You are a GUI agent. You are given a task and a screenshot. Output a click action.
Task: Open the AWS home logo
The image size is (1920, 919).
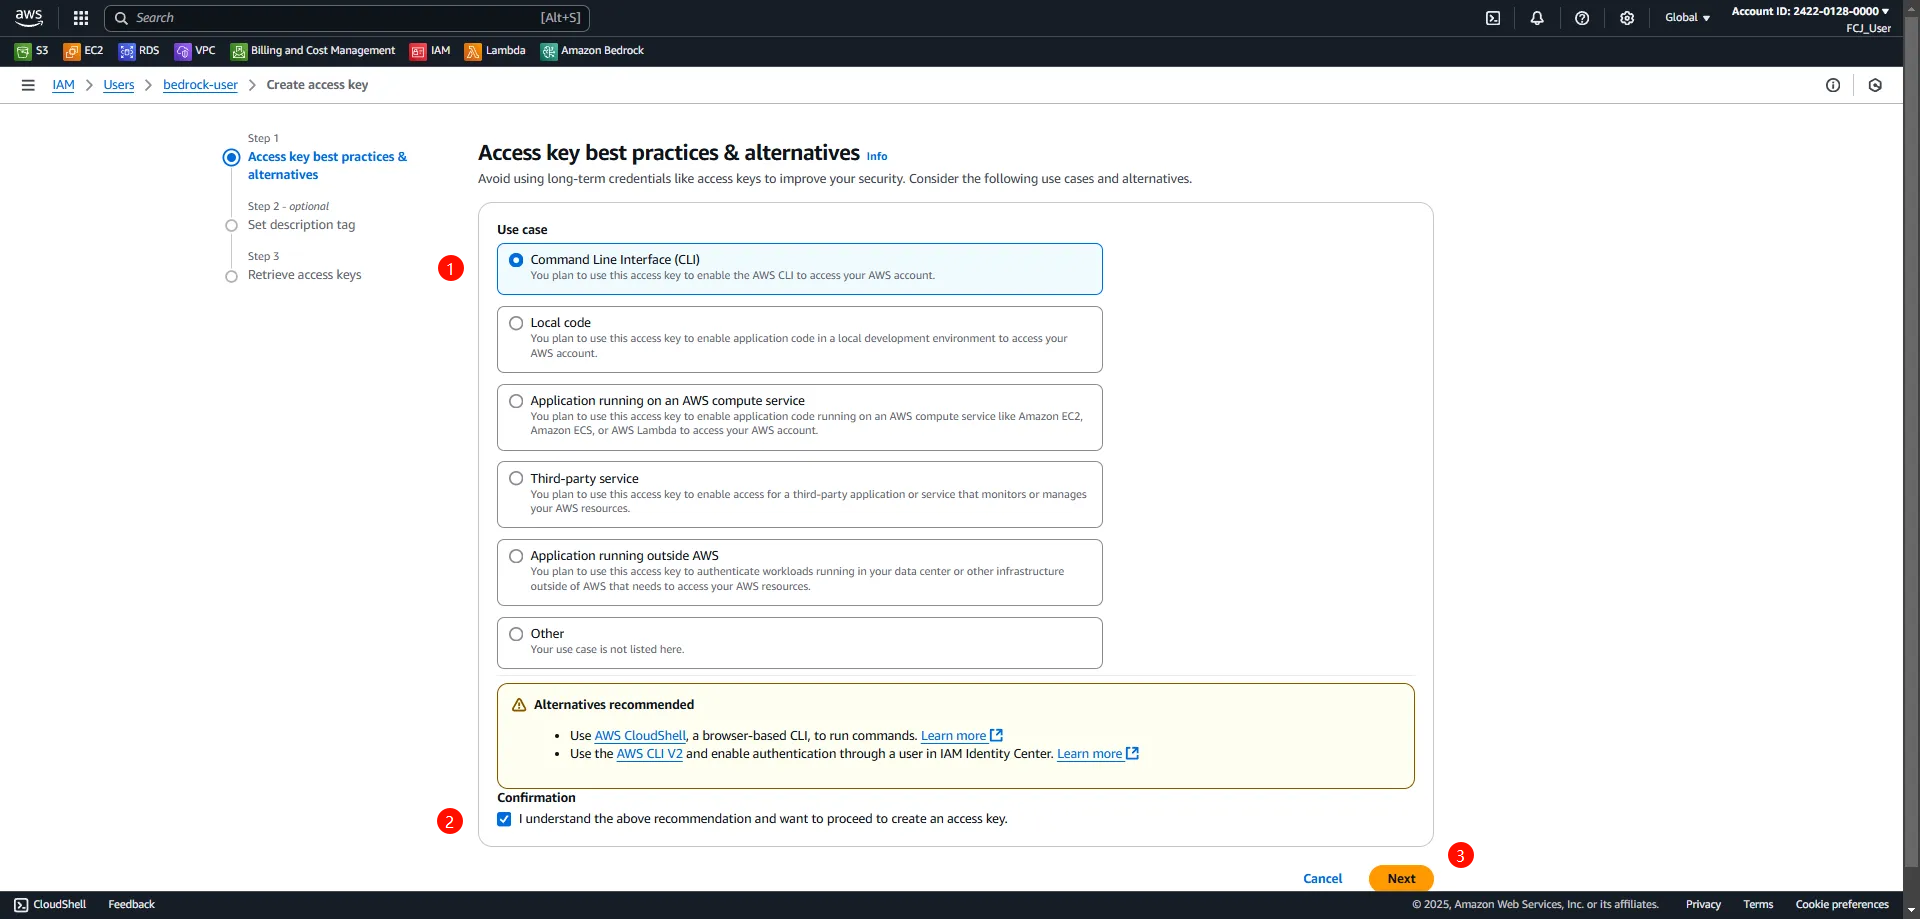pyautogui.click(x=28, y=17)
